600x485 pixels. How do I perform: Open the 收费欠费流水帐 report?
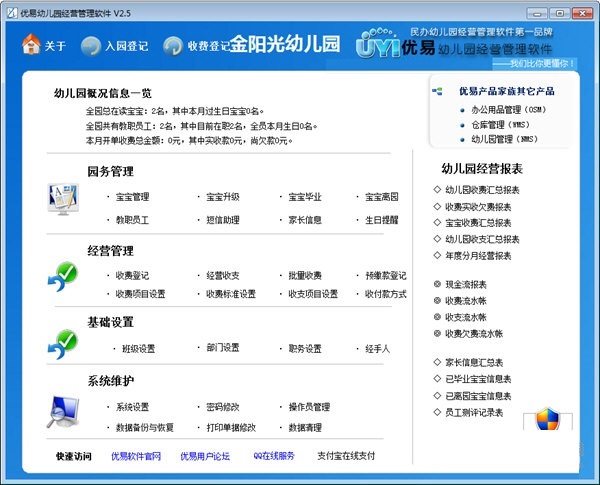[x=474, y=334]
